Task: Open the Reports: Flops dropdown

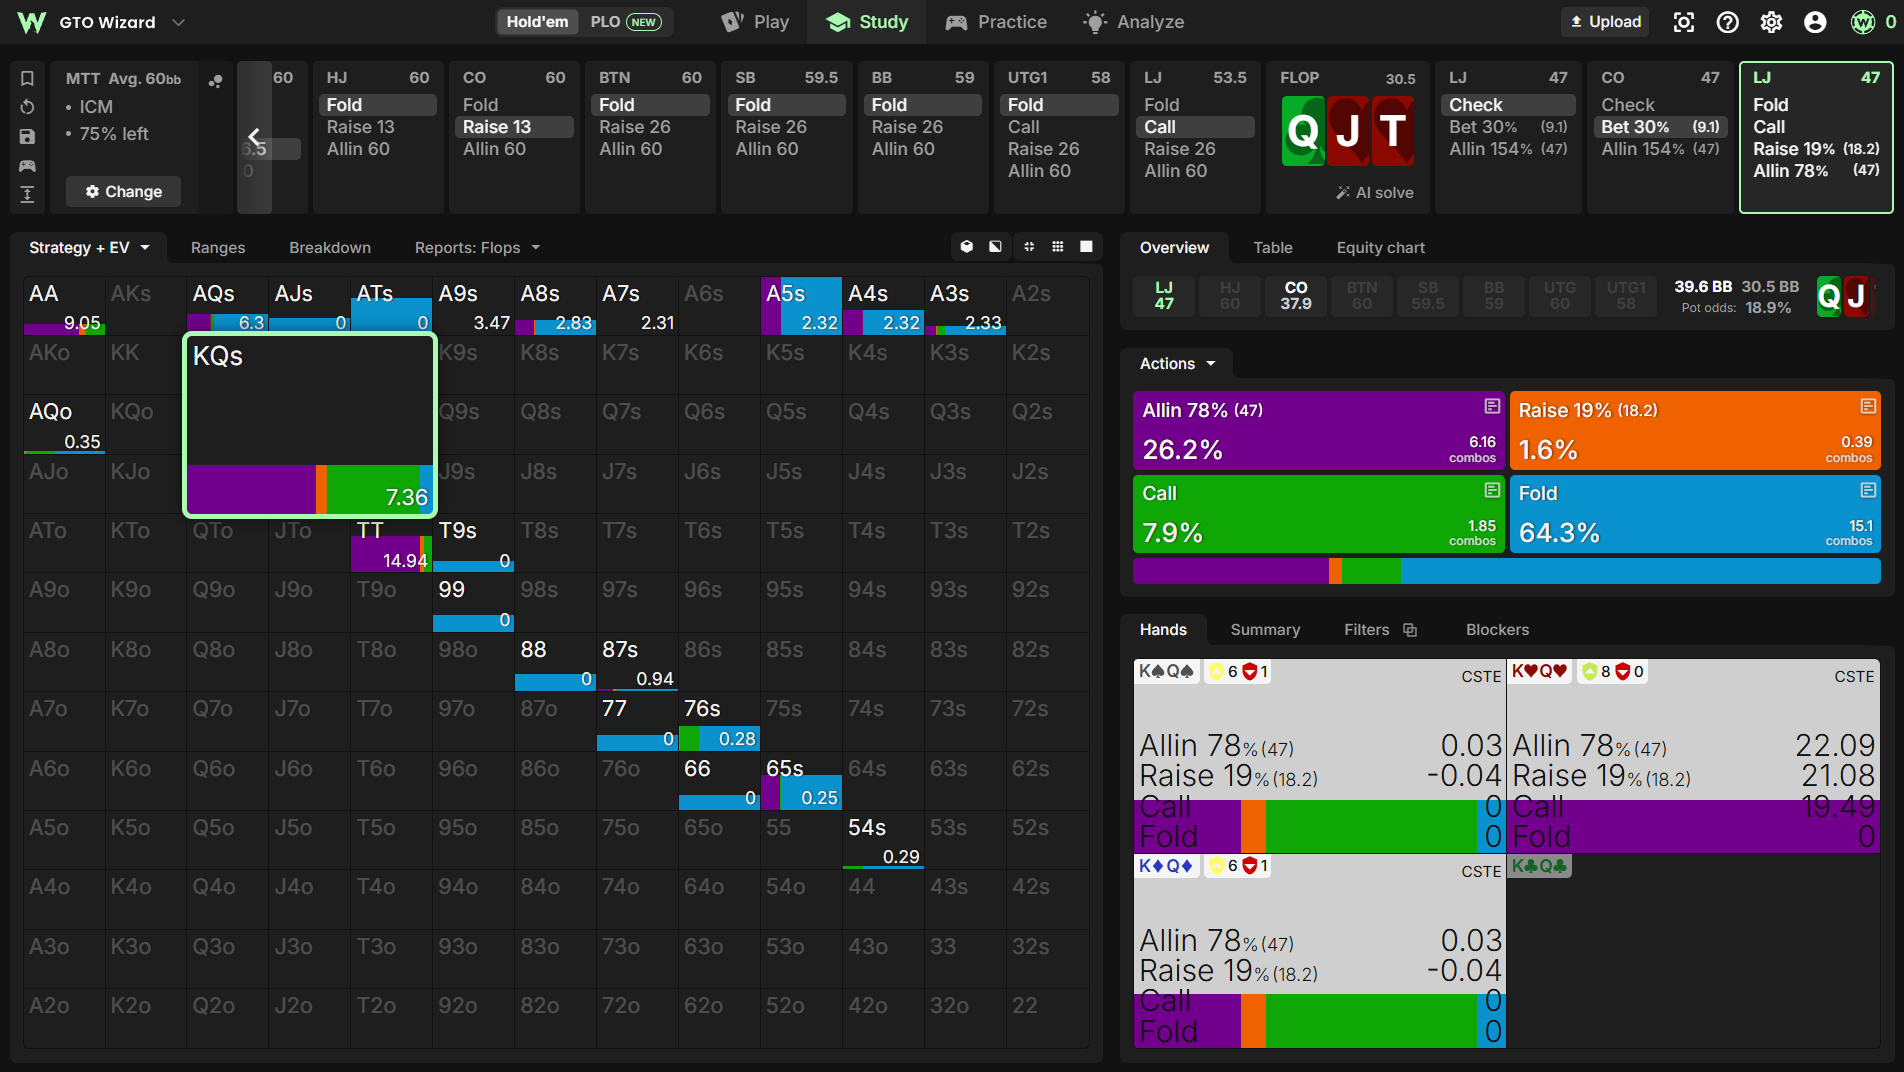Action: tap(477, 248)
